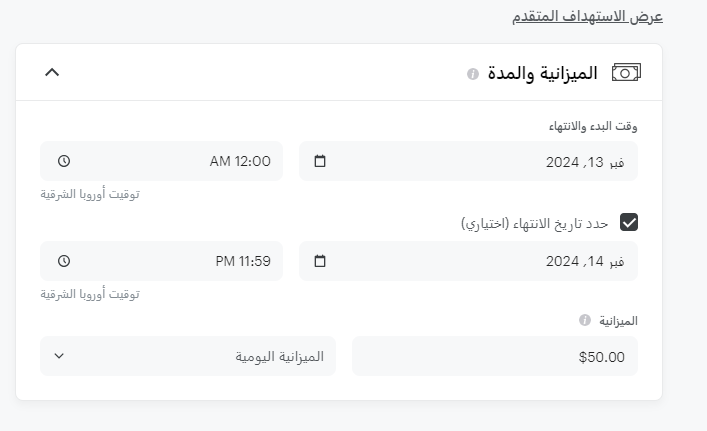707x431 pixels.
Task: Click the $50.00 budget amount field
Action: (495, 356)
